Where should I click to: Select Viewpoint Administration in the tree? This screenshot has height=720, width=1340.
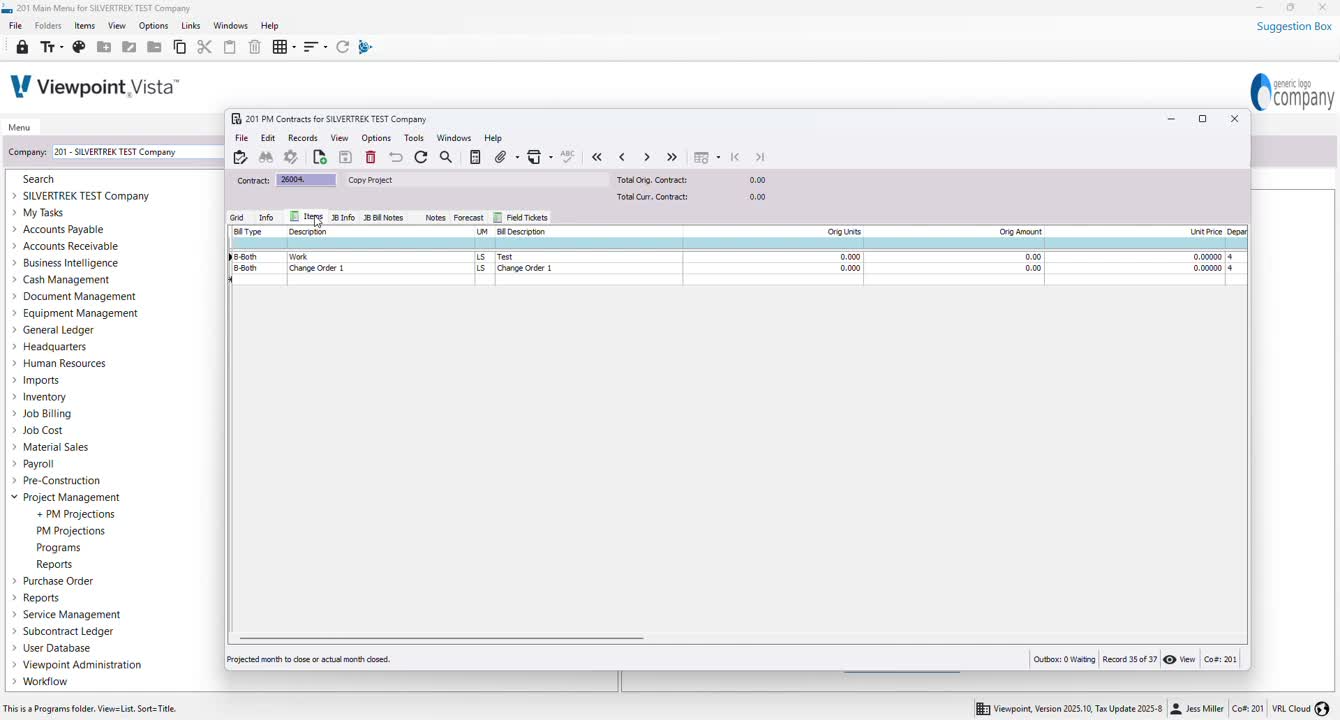coord(82,665)
